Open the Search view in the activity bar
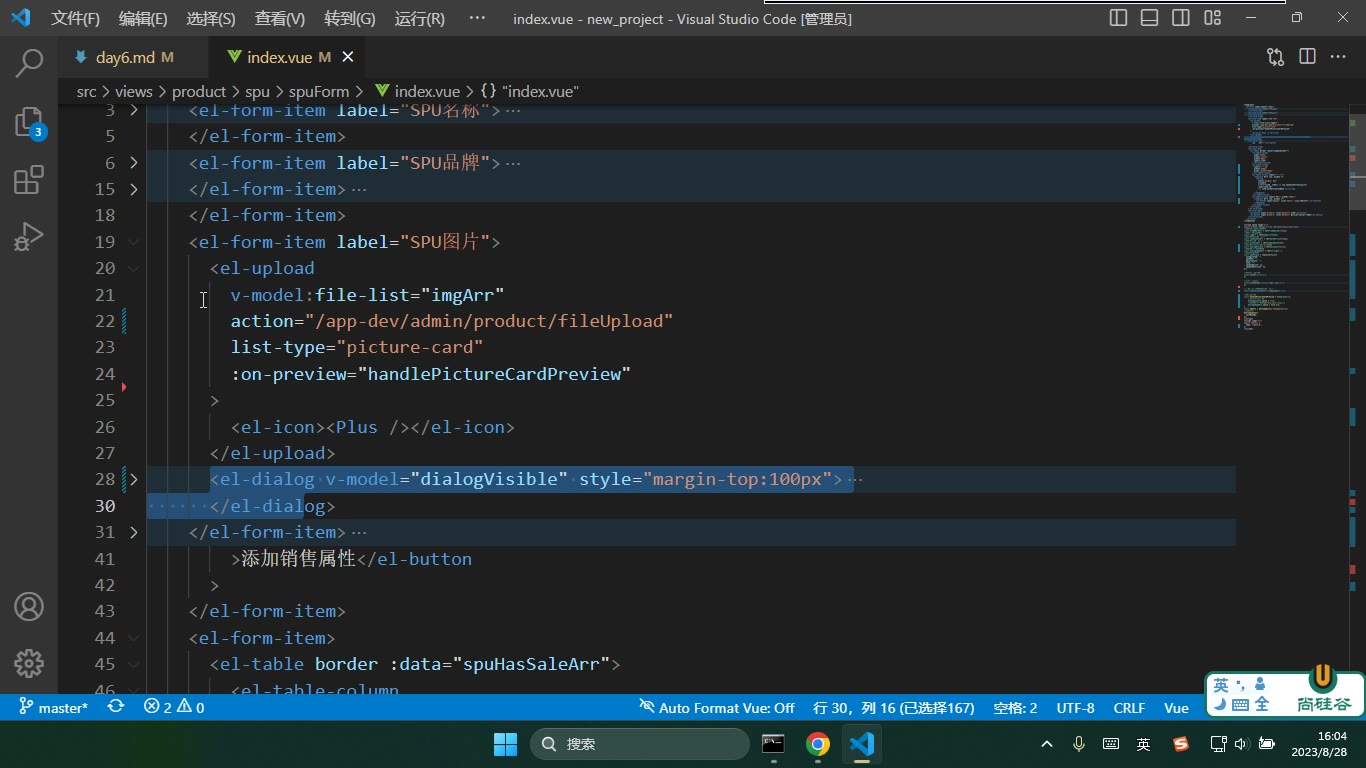This screenshot has width=1366, height=768. click(x=29, y=63)
